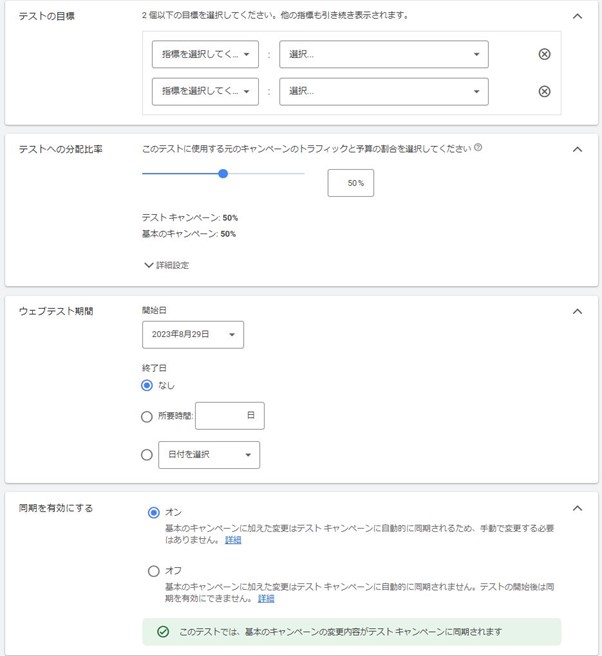Remove the second goal row with X icon
The width and height of the screenshot is (602, 656).
(x=544, y=91)
